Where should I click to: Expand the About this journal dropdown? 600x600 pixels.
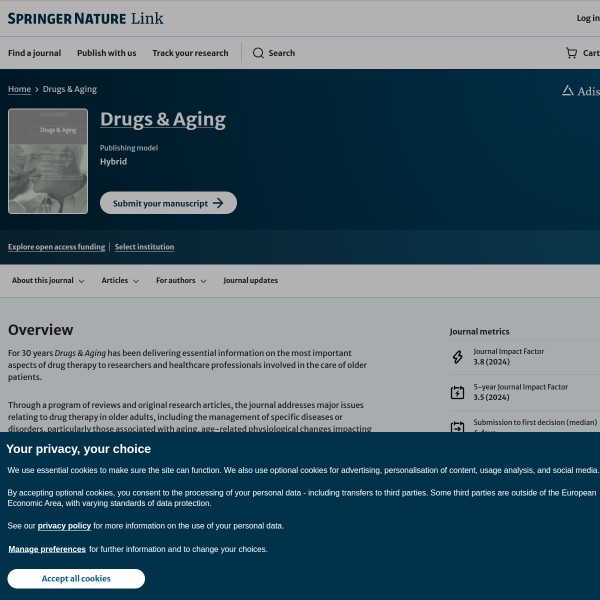click(48, 281)
